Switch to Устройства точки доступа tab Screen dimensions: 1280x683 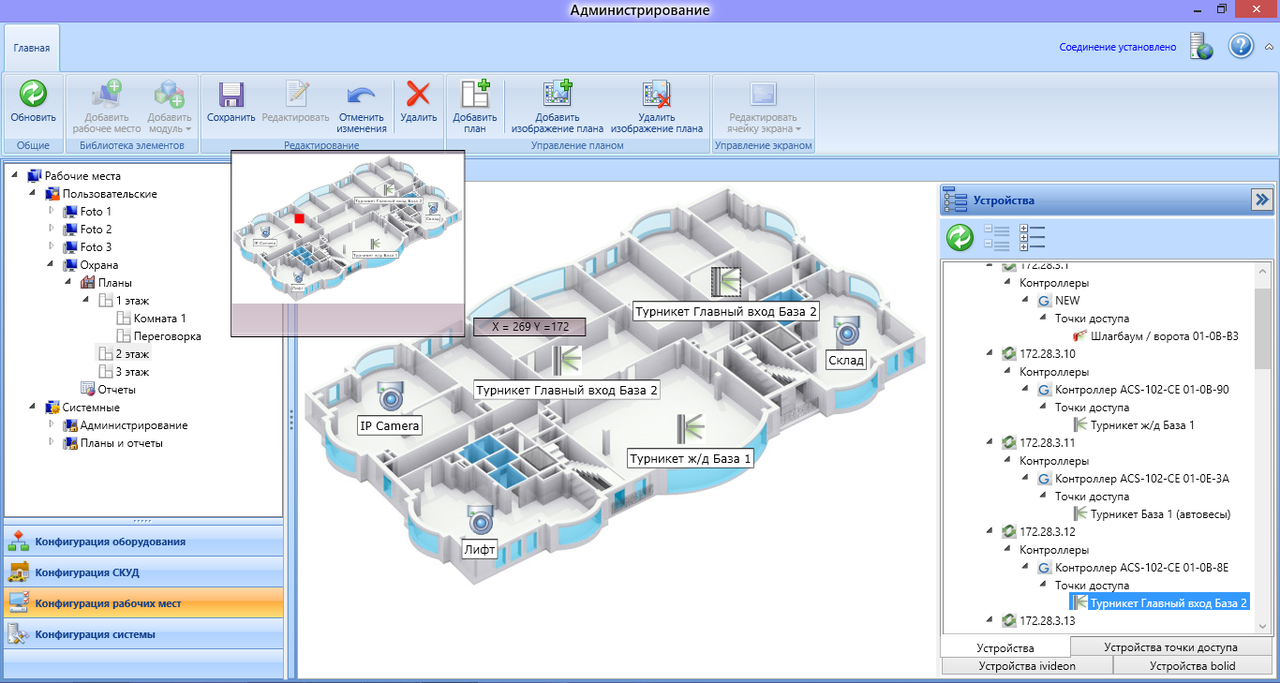[1169, 647]
